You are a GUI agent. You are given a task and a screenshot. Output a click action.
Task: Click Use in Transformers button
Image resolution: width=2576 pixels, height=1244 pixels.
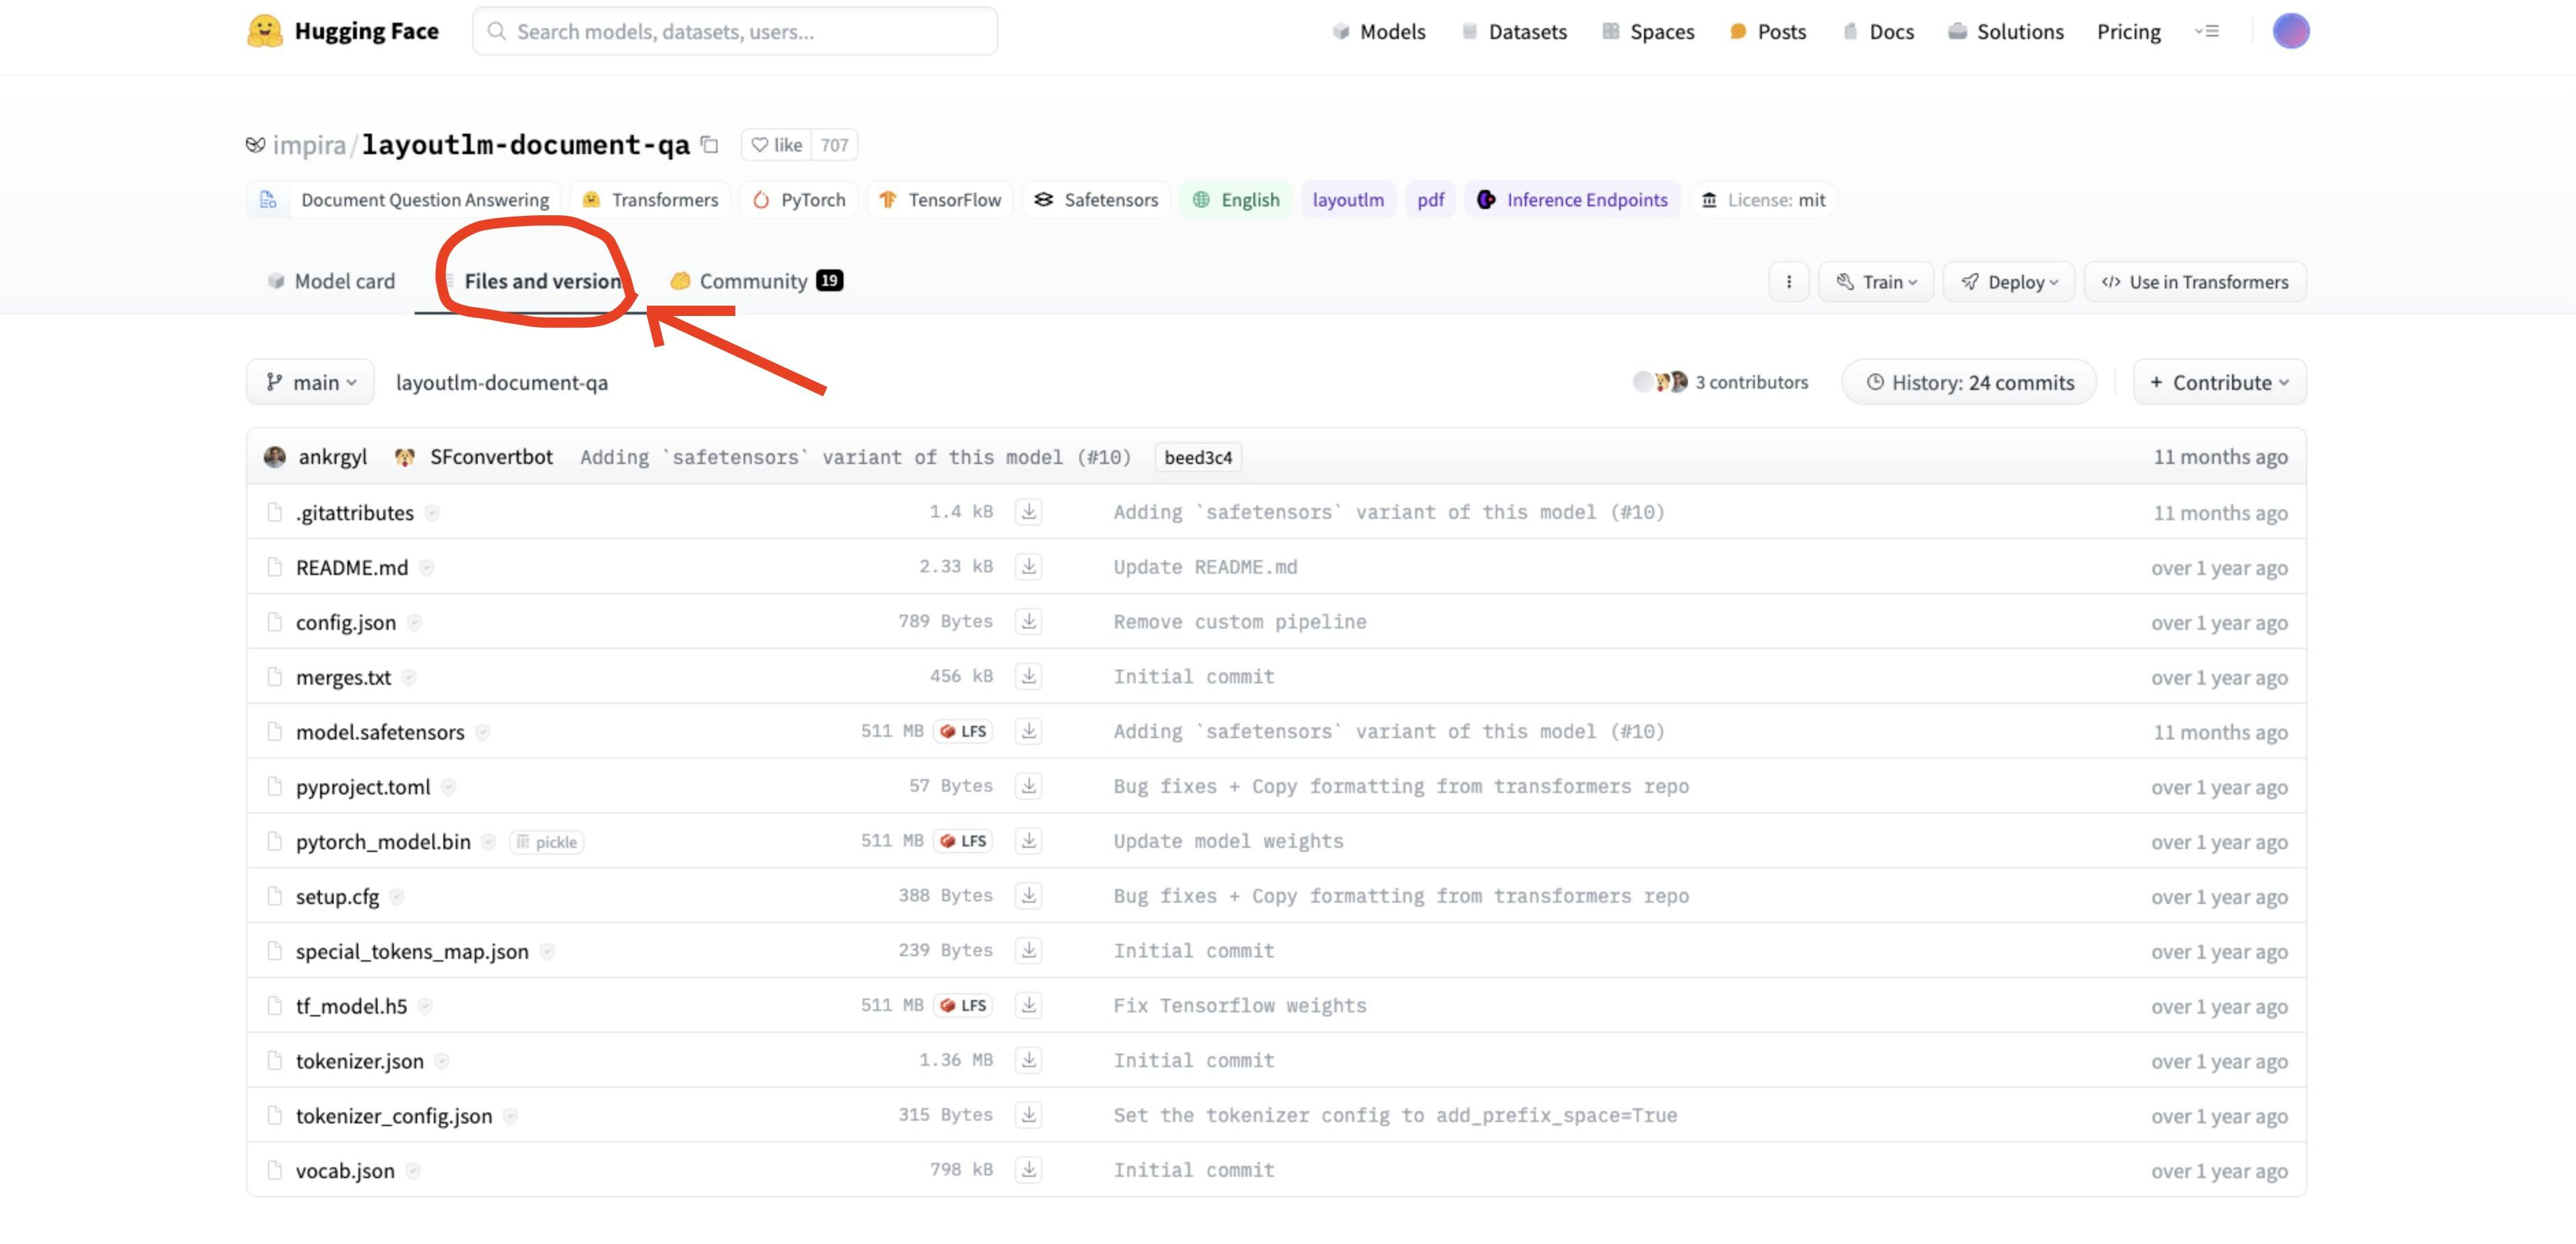pos(2194,282)
